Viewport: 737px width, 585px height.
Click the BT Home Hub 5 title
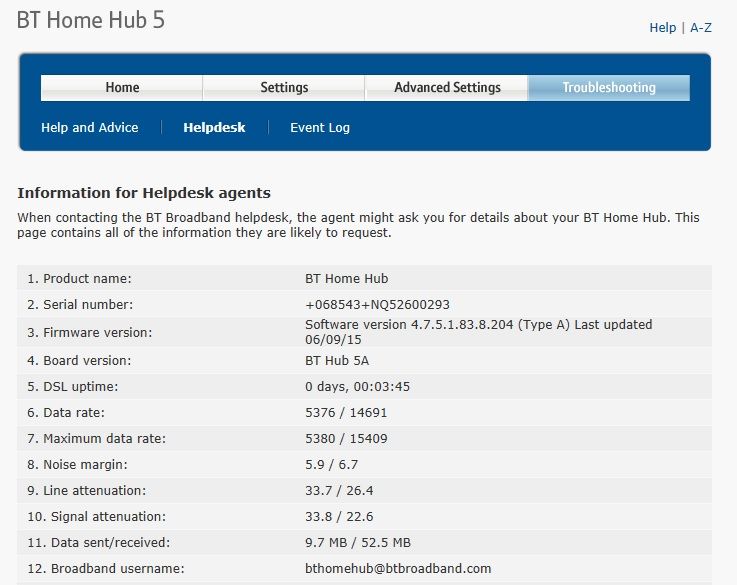click(x=91, y=20)
